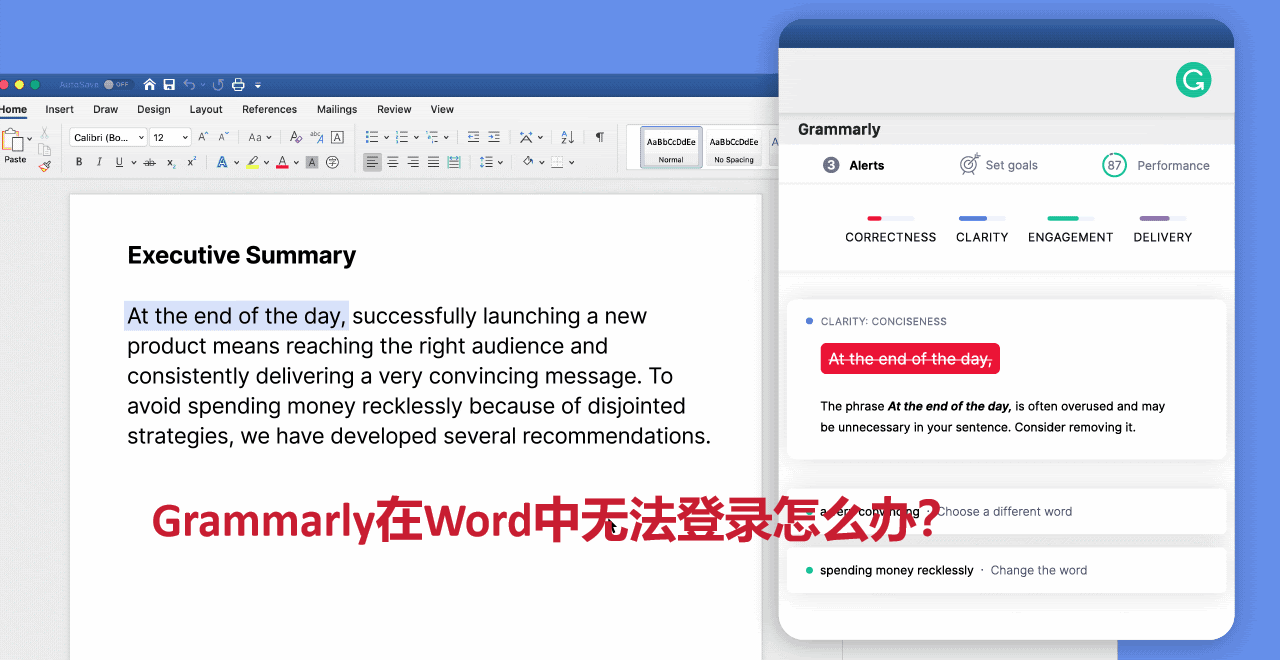Switch to the Insert ribbon tab
The height and width of the screenshot is (660, 1280).
[59, 109]
